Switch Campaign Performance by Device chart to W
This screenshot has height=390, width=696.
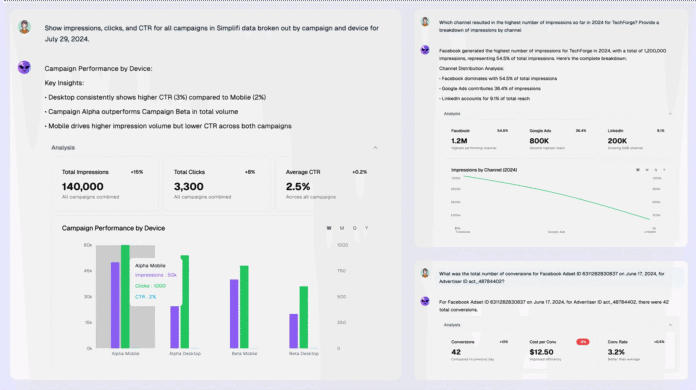click(x=329, y=228)
